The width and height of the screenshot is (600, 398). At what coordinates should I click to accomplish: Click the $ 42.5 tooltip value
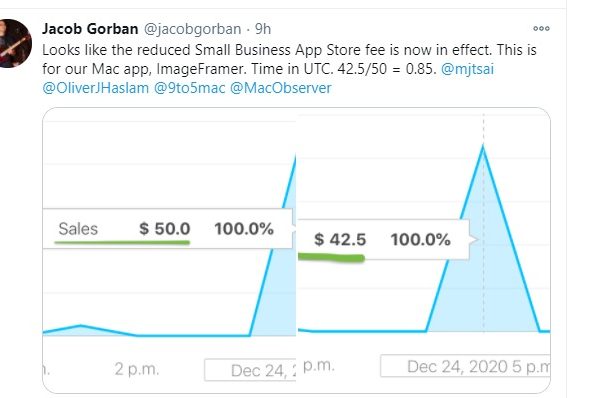[340, 240]
